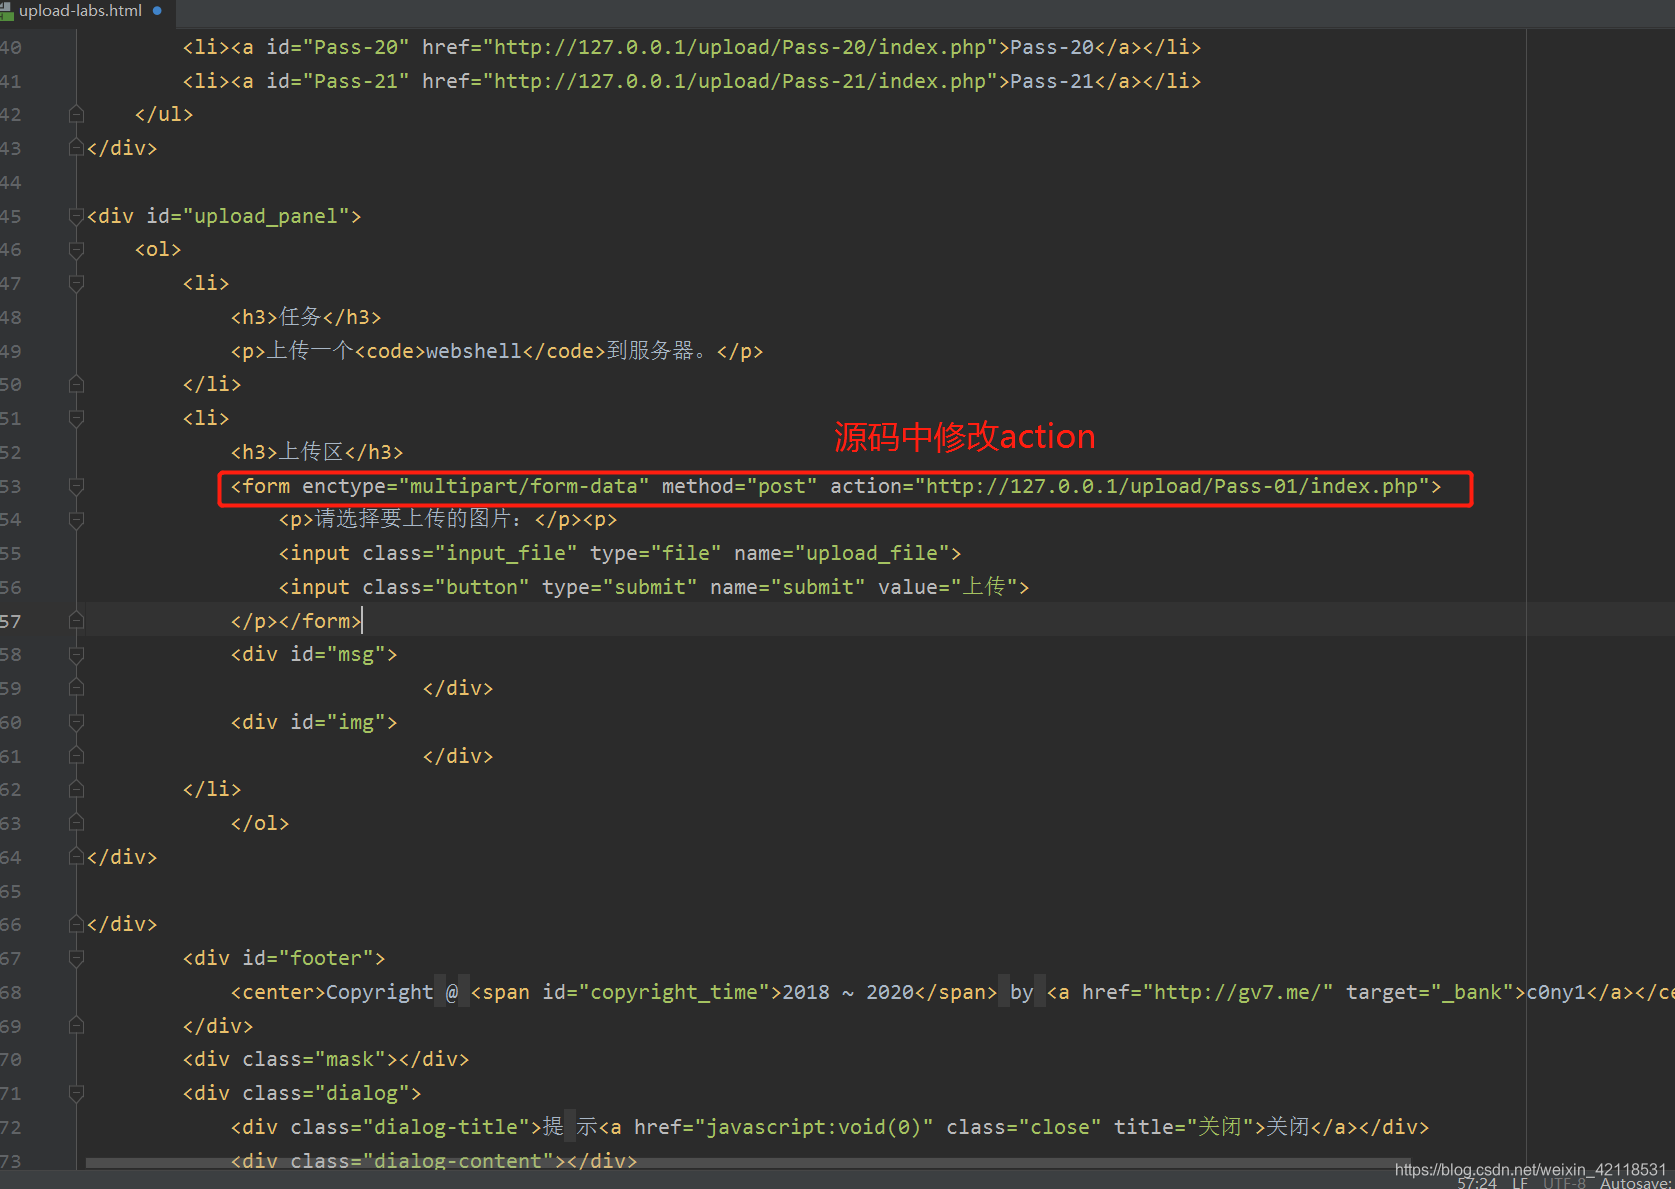Click fold end marker at </ul> line 42

pyautogui.click(x=76, y=114)
